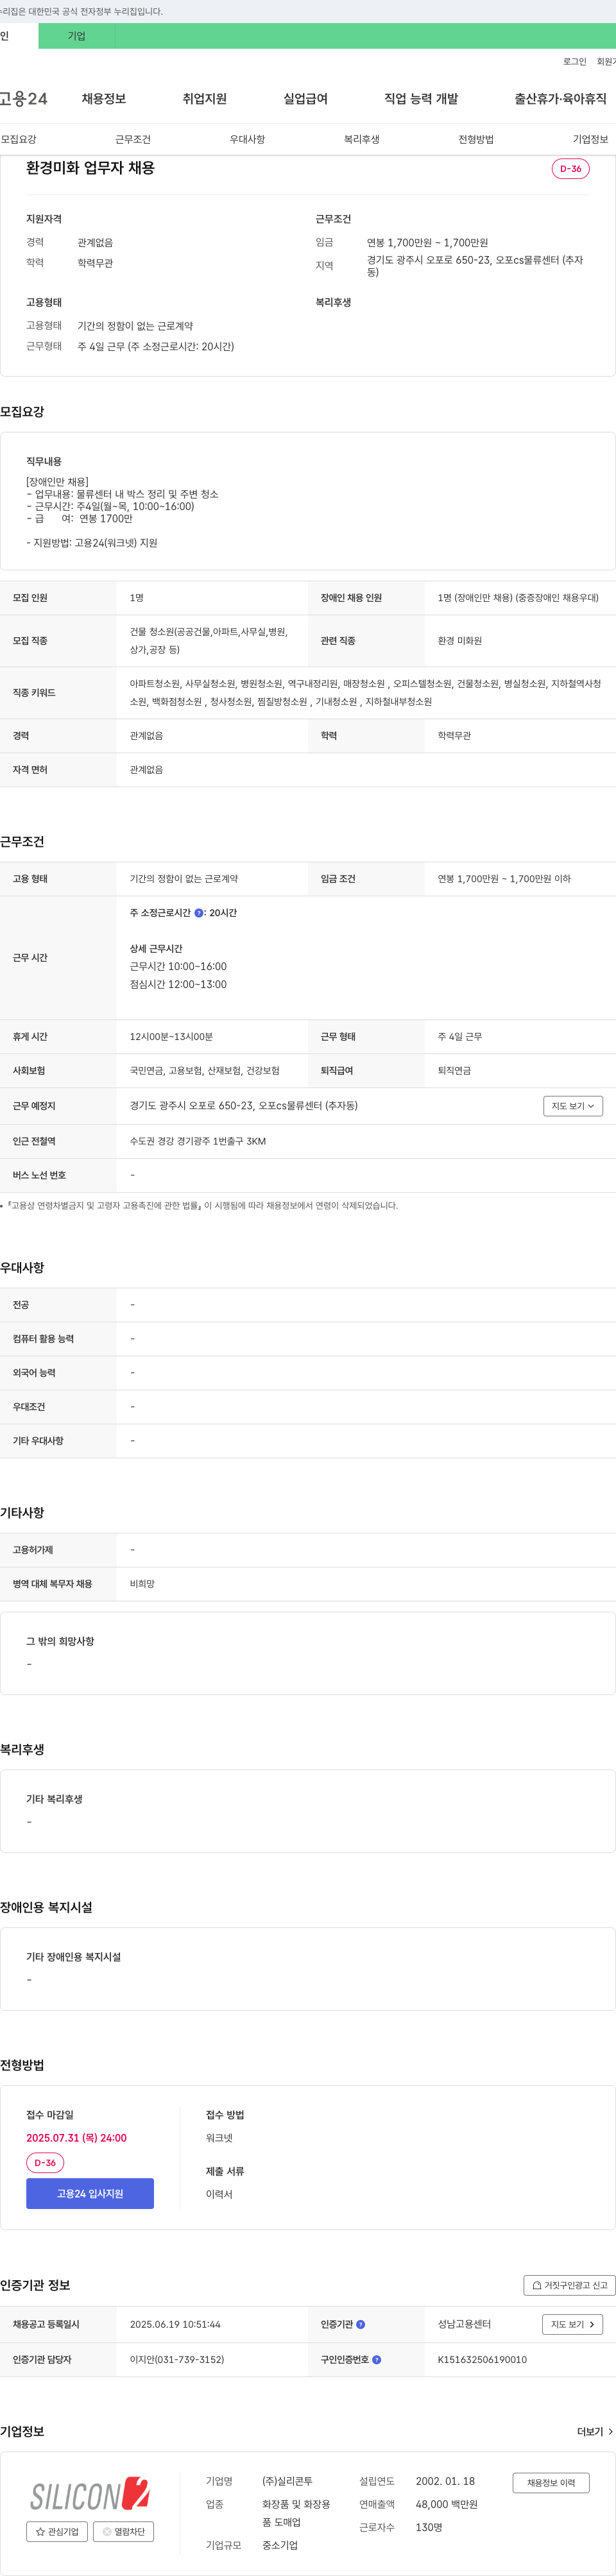Click help icon next to 인증기관 label
This screenshot has height=2576, width=616.
[361, 2325]
